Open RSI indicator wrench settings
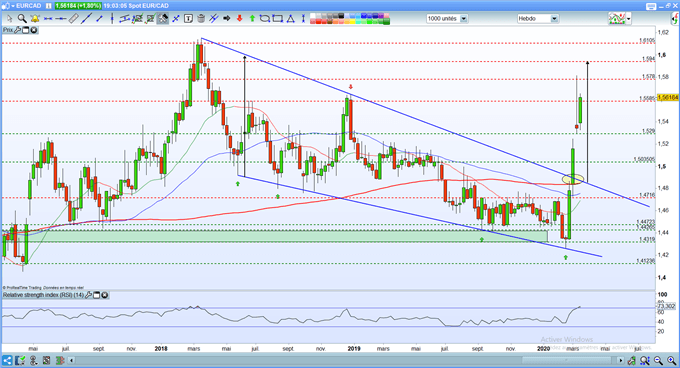The image size is (680, 368). coord(88,295)
